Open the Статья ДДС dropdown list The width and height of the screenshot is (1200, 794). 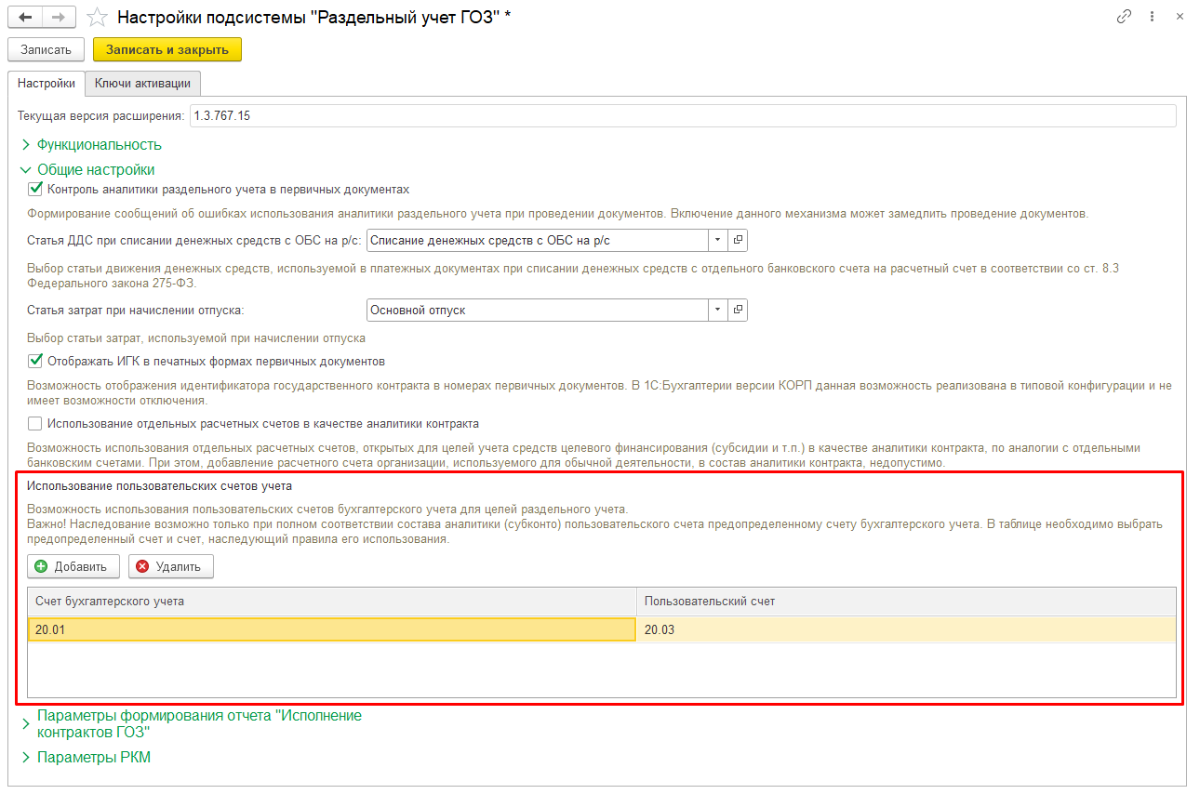tap(717, 241)
